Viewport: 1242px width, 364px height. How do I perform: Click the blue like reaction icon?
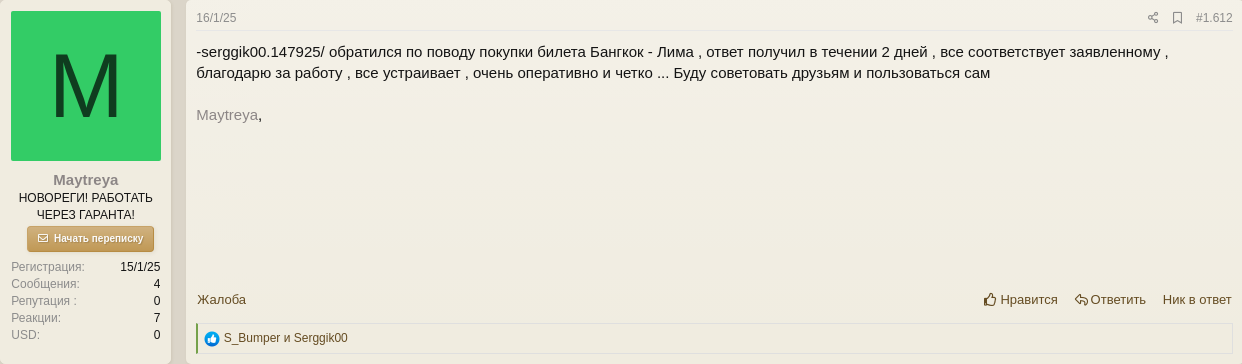[x=212, y=339]
